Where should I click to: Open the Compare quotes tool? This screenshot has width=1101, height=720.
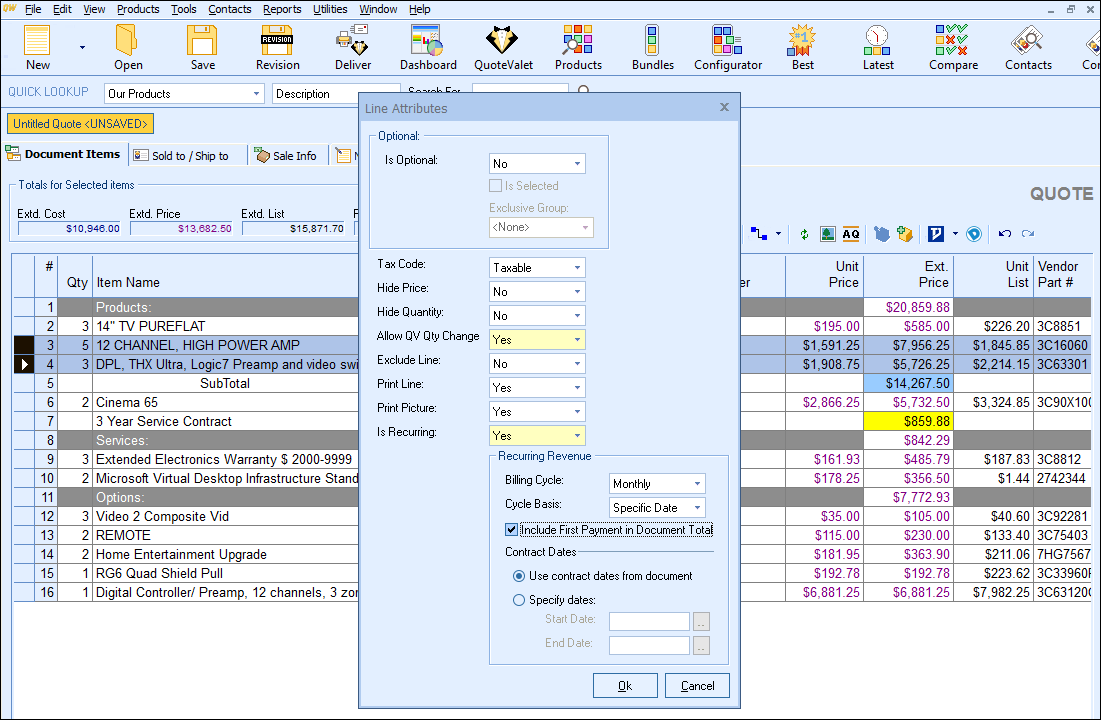[952, 48]
